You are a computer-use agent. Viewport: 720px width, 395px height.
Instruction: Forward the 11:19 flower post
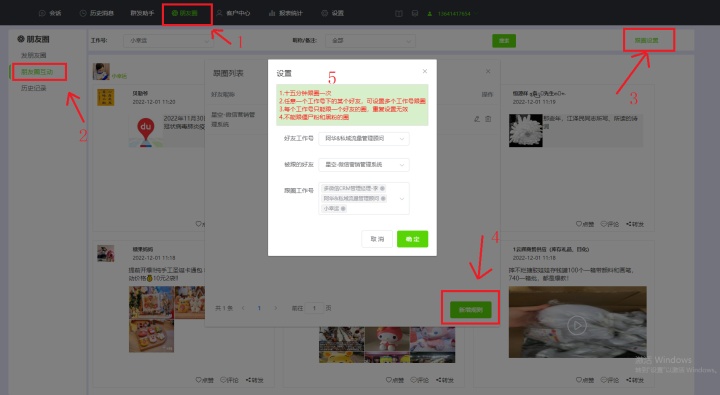point(635,224)
